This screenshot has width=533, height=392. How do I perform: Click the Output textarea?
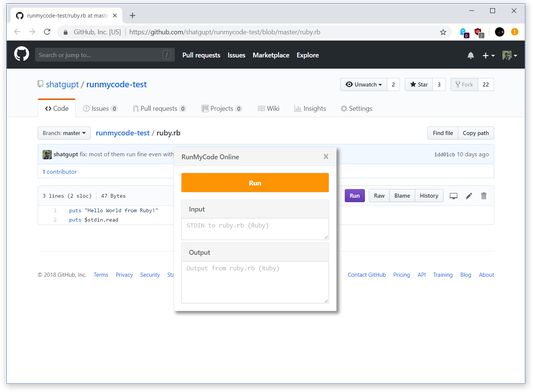(x=255, y=282)
